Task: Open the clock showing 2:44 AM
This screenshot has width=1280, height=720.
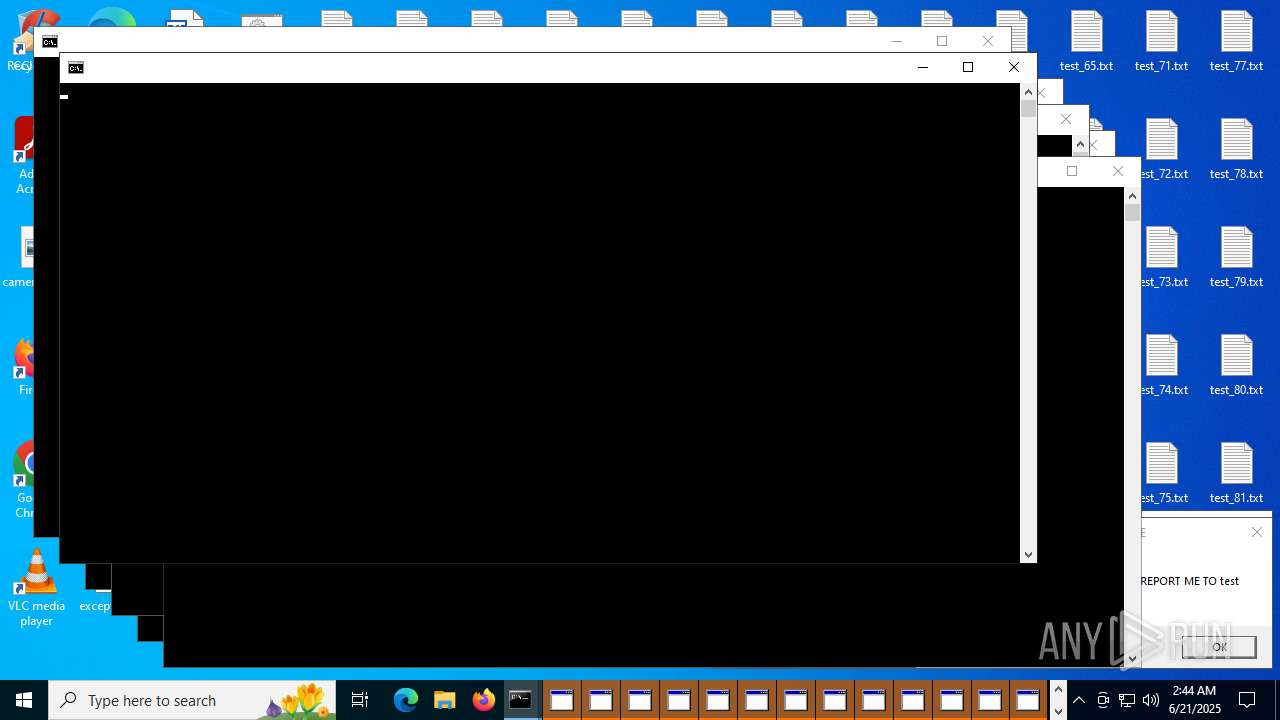Action: point(1194,700)
